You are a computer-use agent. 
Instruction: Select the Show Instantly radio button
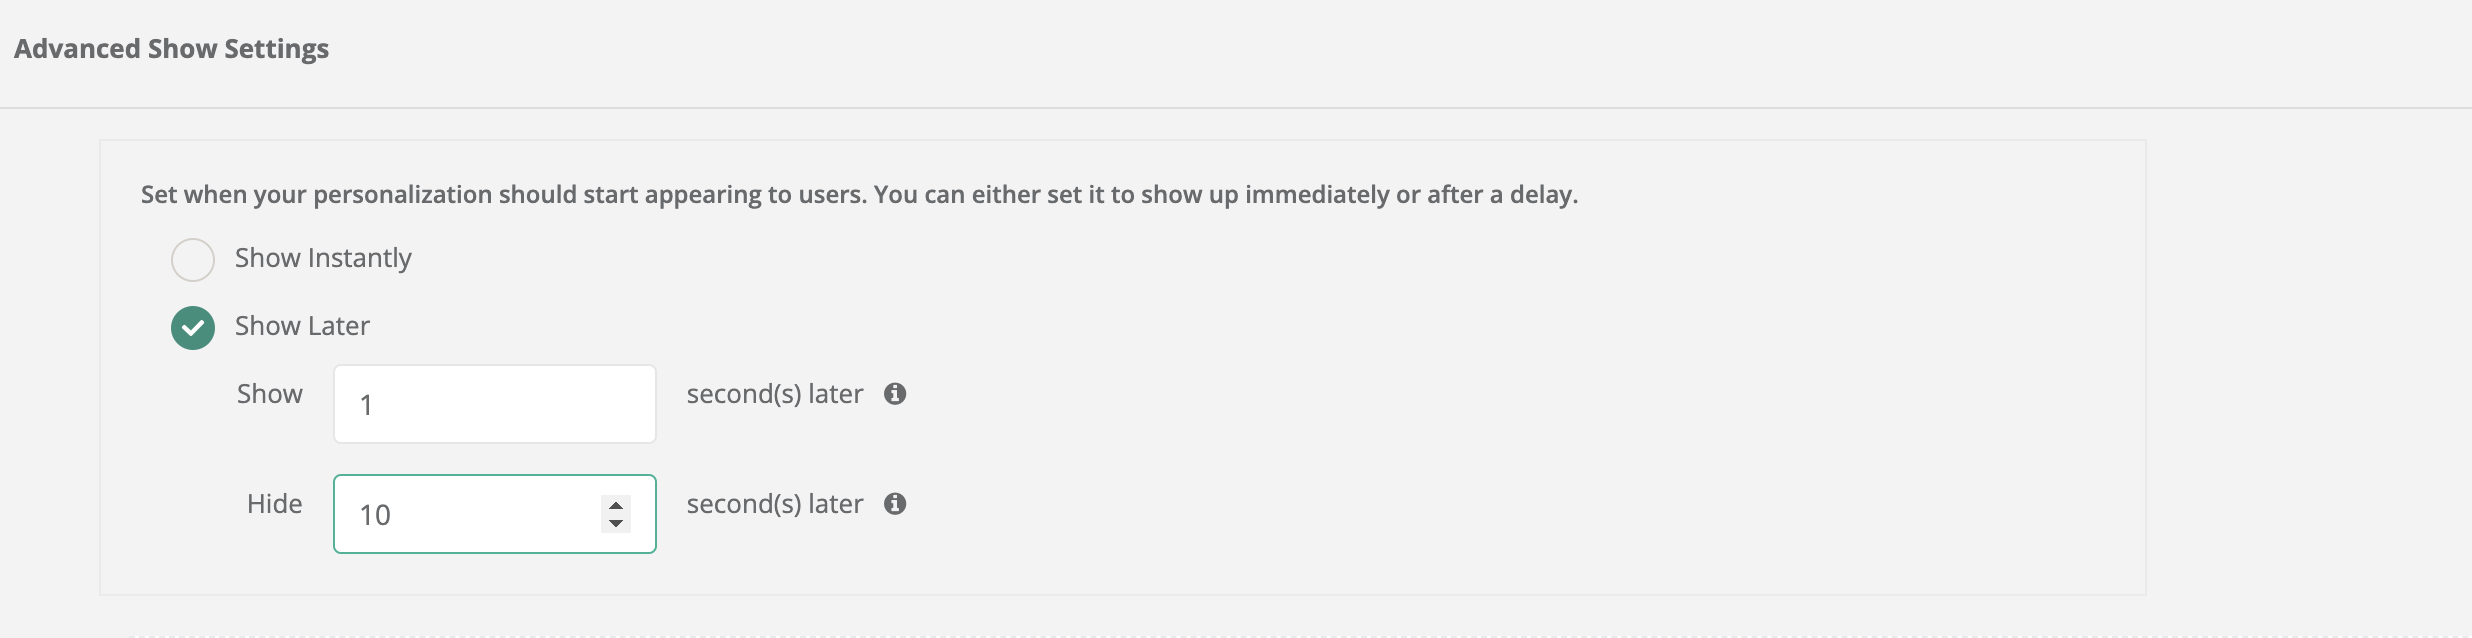coord(193,260)
